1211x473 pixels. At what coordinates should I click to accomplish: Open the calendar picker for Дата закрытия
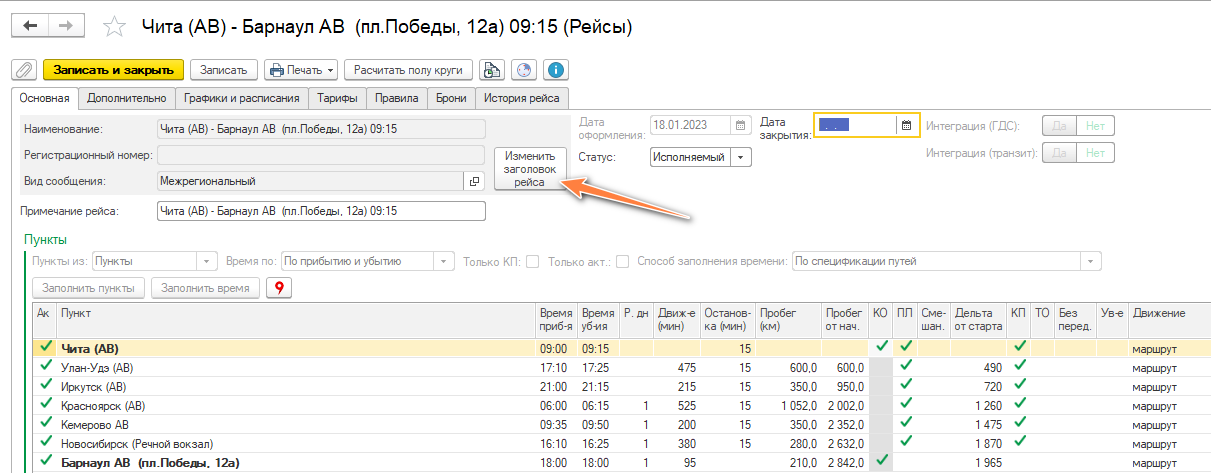[x=906, y=125]
